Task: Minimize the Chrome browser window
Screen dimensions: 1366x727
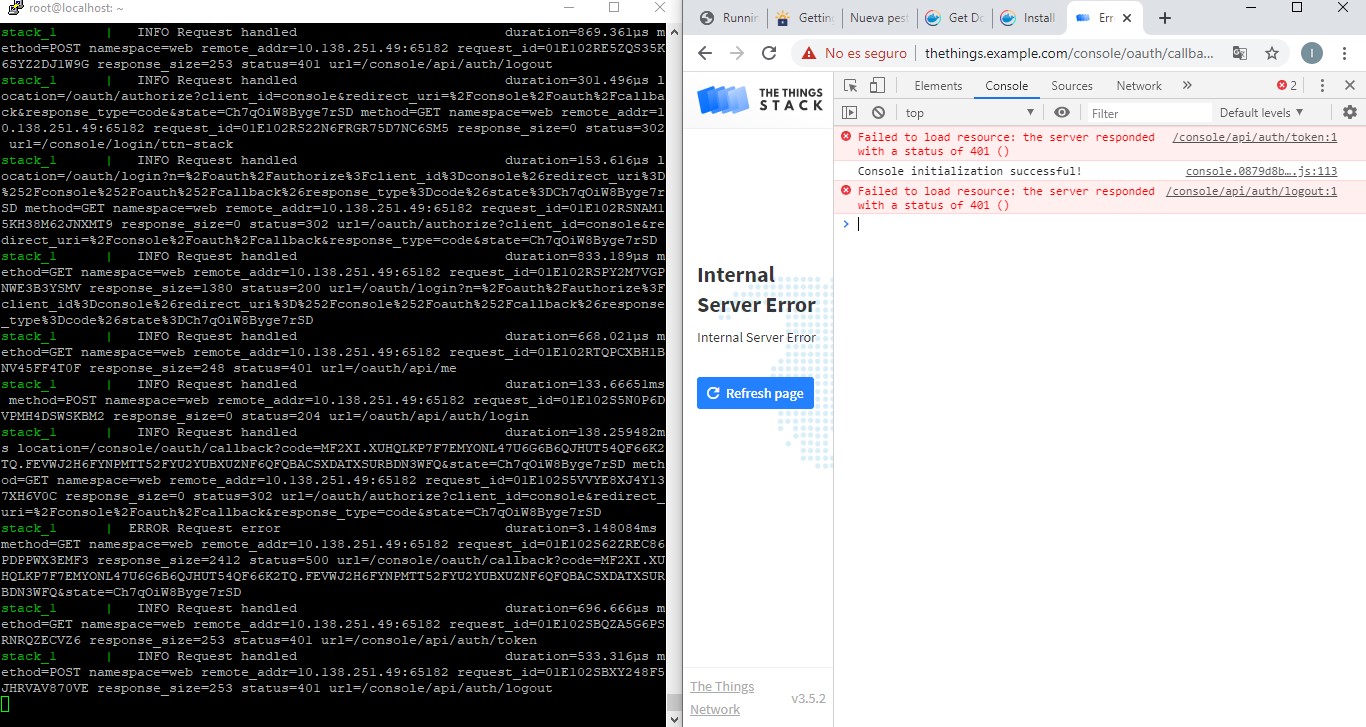Action: (x=1250, y=7)
